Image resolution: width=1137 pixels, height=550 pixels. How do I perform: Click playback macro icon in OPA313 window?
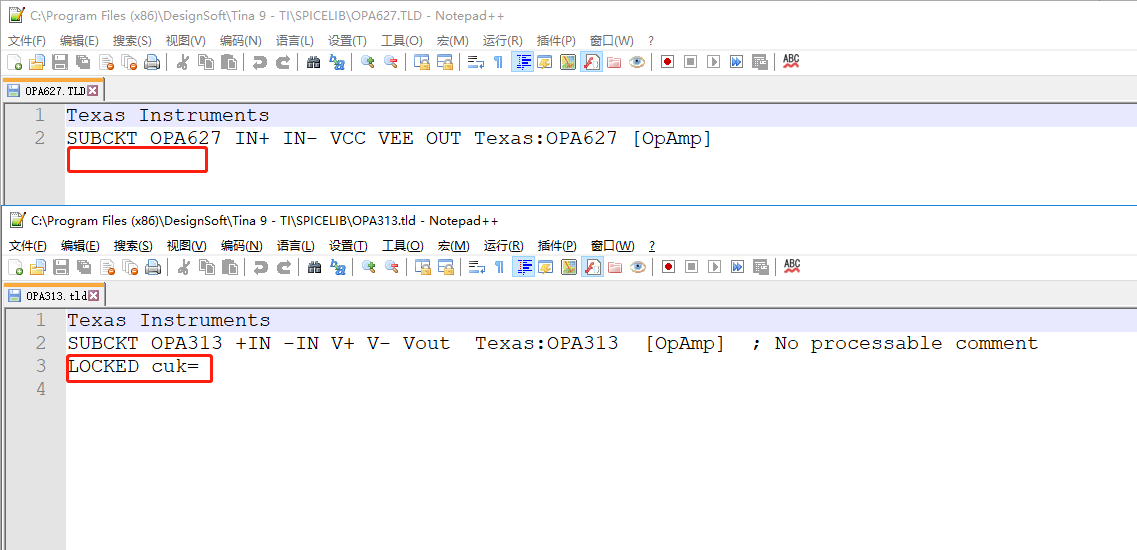point(714,267)
